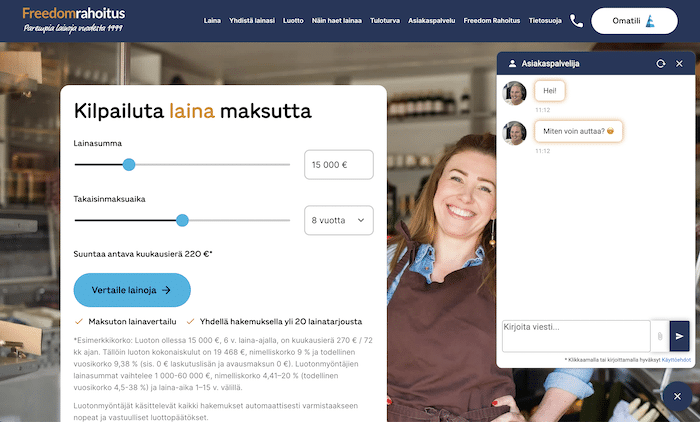The width and height of the screenshot is (700, 422).
Task: Open the 8 vuotta dropdown
Action: pos(339,220)
